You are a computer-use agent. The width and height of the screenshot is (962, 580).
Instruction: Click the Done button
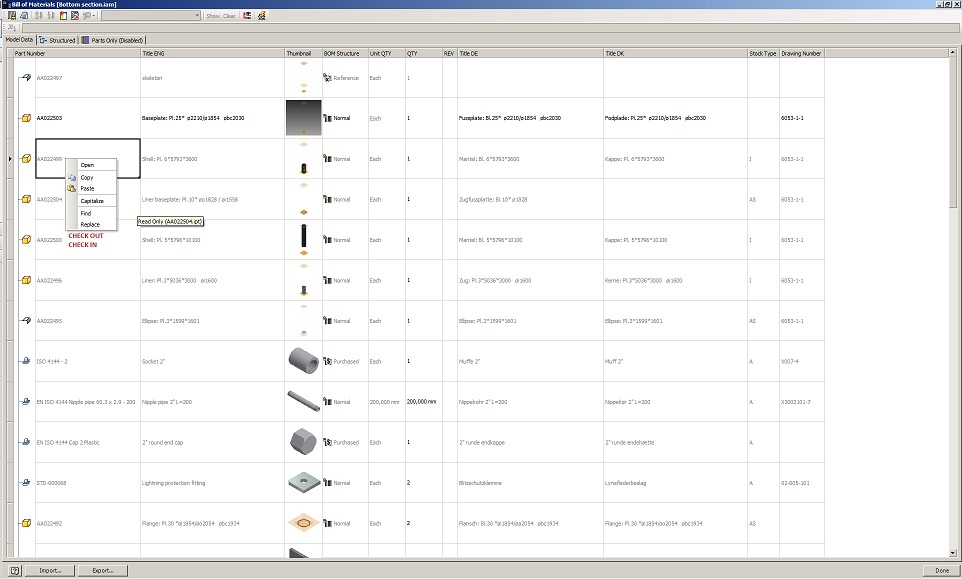point(940,568)
